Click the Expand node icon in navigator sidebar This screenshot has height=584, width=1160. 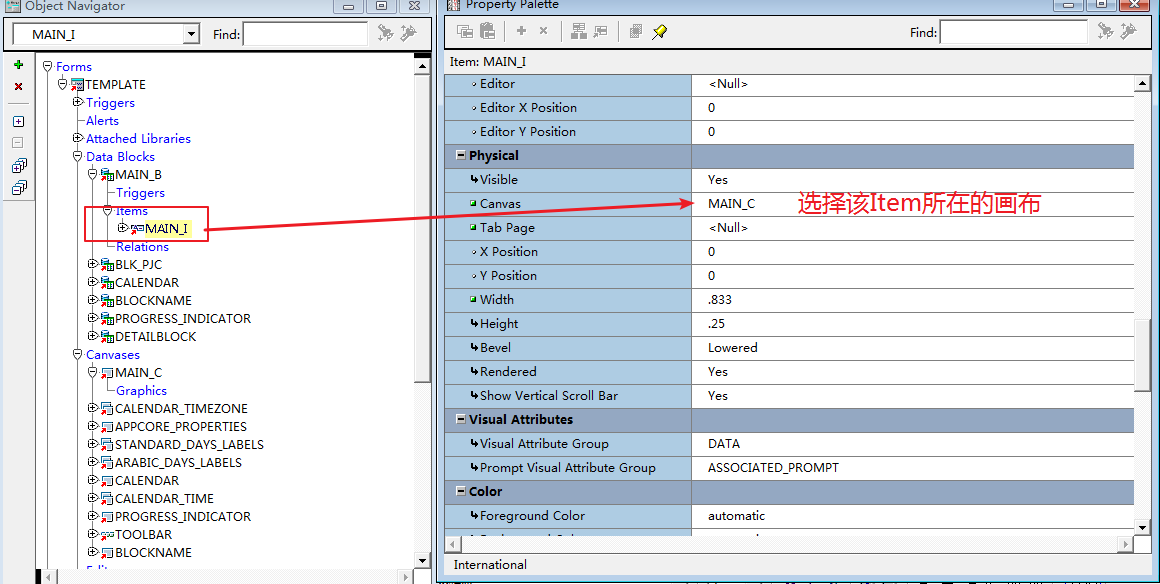pyautogui.click(x=18, y=121)
